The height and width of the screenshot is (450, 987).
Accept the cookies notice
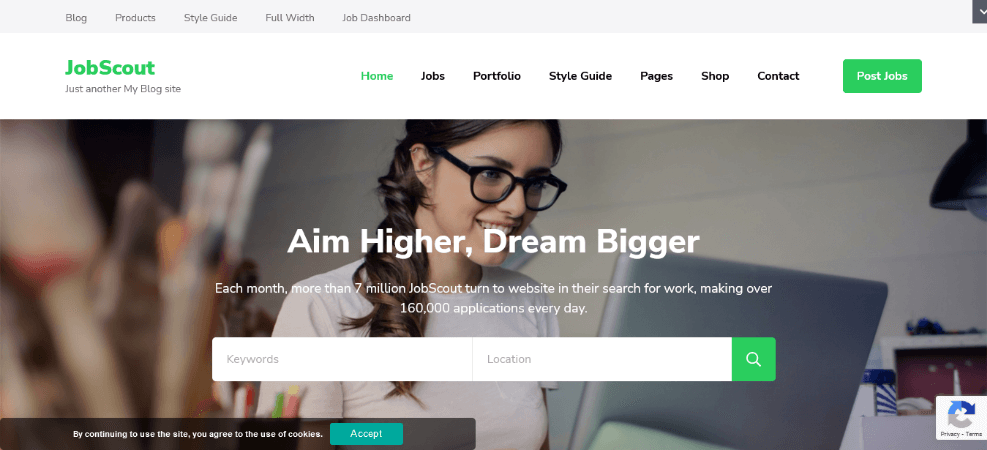pos(366,434)
